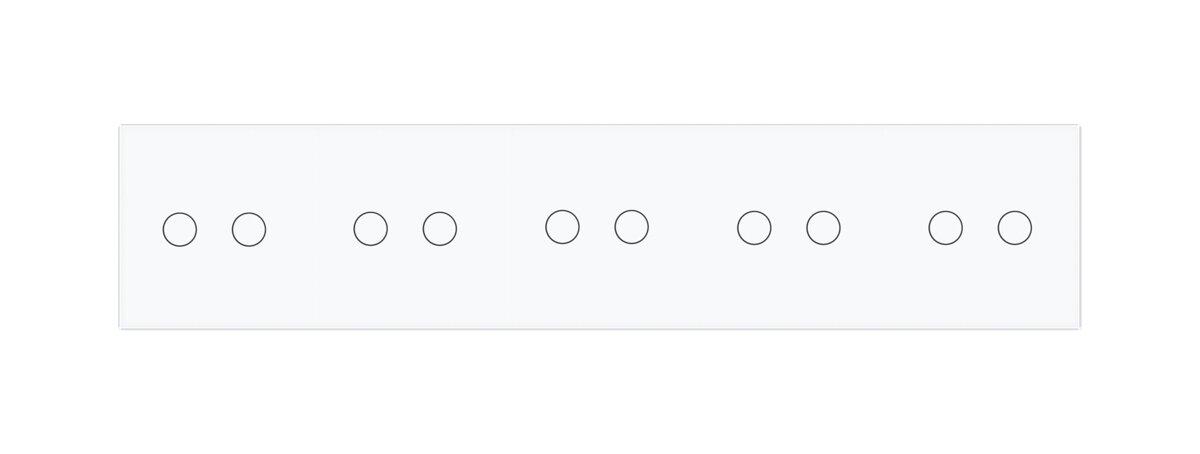Click blank glass above the first circle pair
1200x454 pixels.
tap(215, 167)
